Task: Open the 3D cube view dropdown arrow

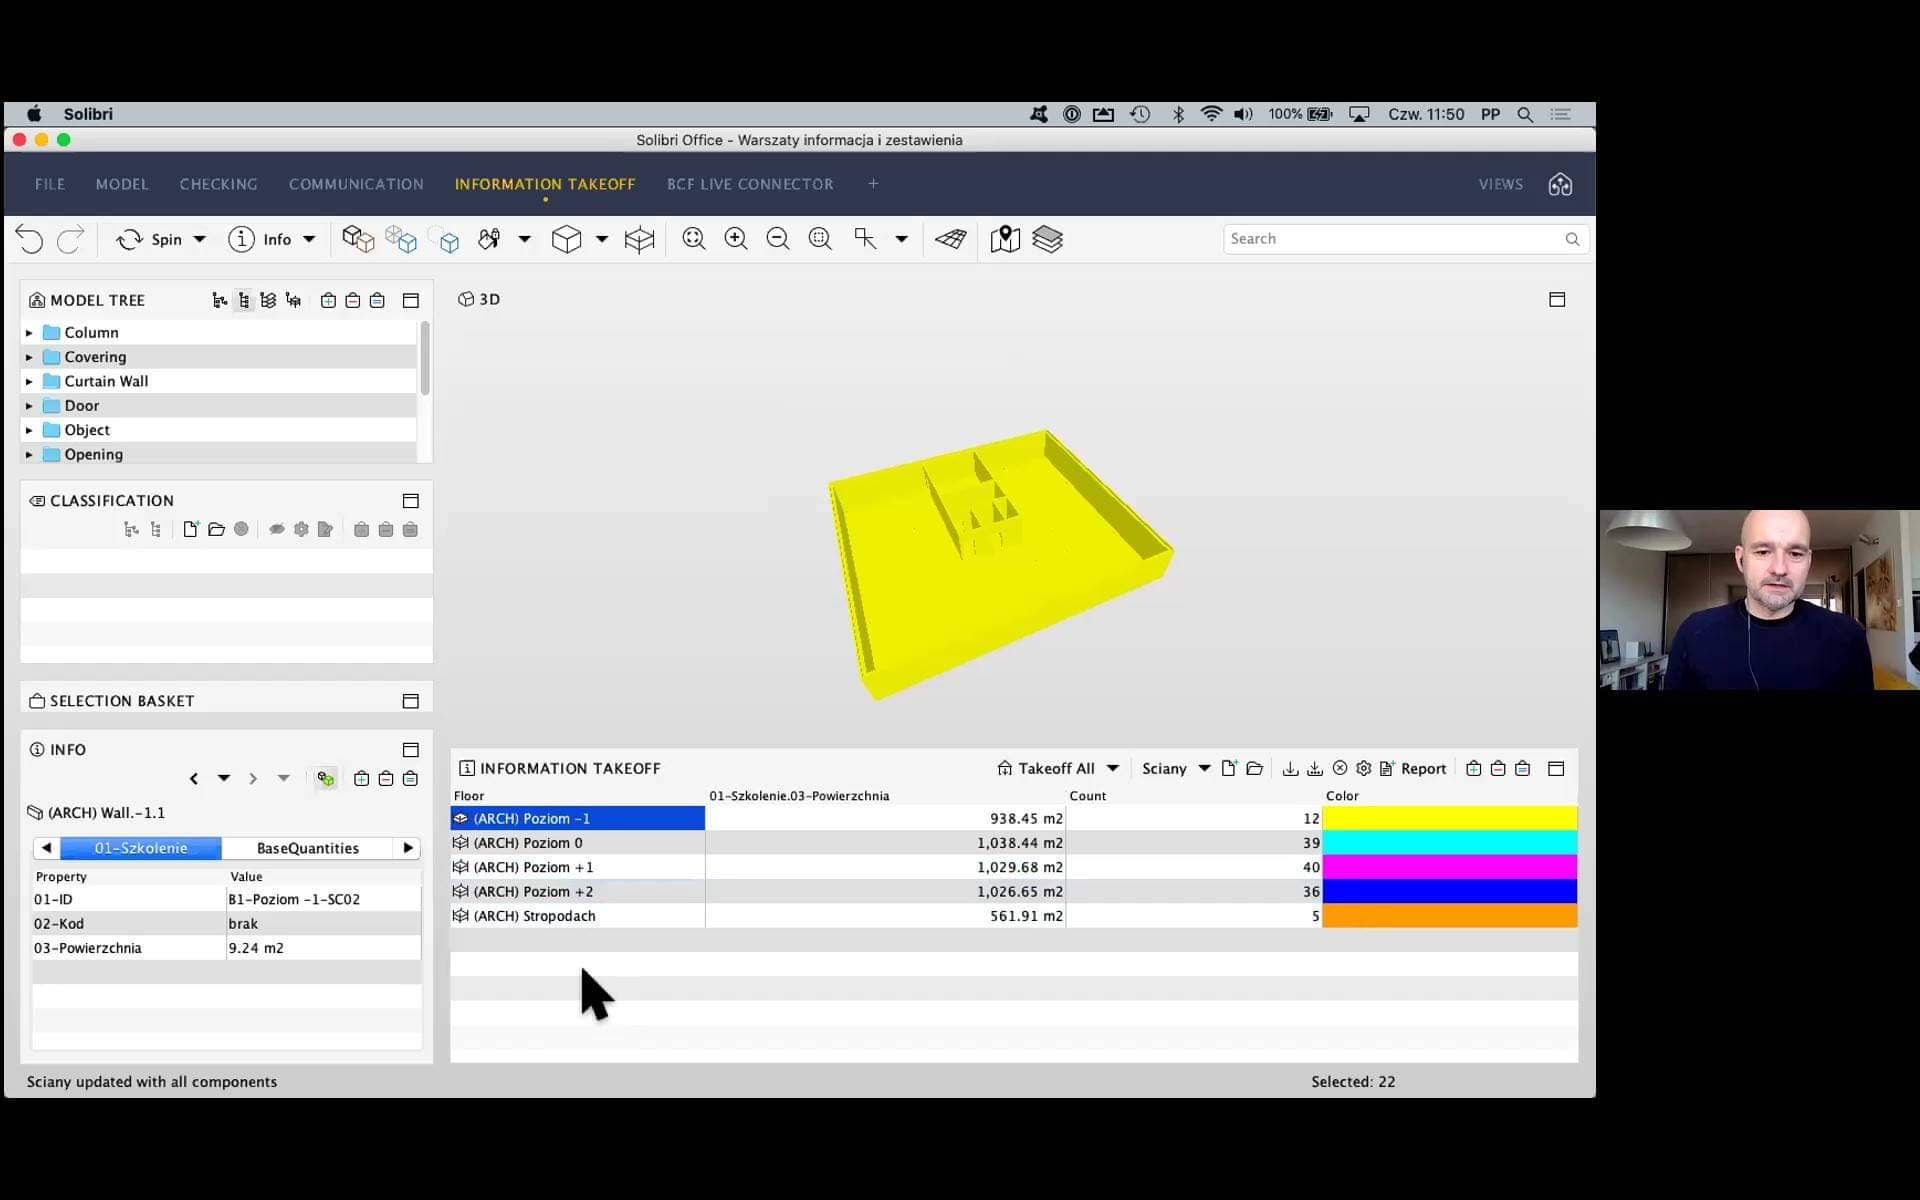Action: point(602,239)
